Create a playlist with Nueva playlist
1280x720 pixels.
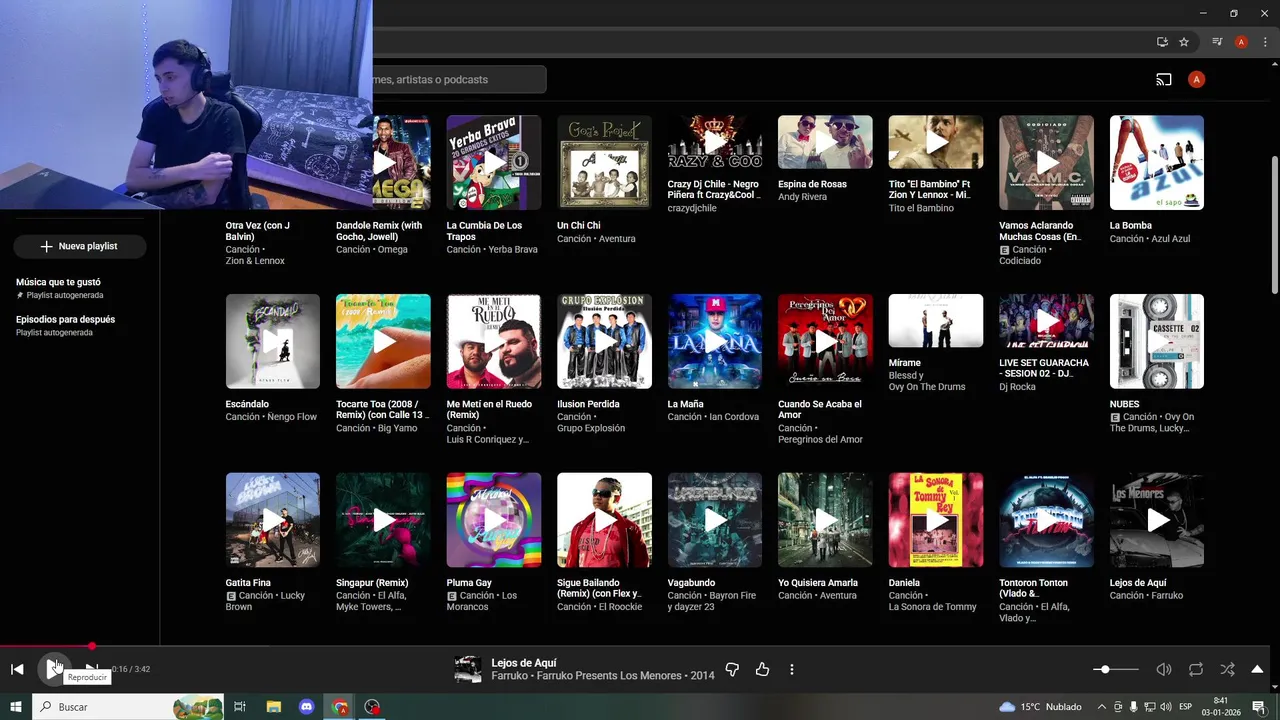click(x=79, y=246)
